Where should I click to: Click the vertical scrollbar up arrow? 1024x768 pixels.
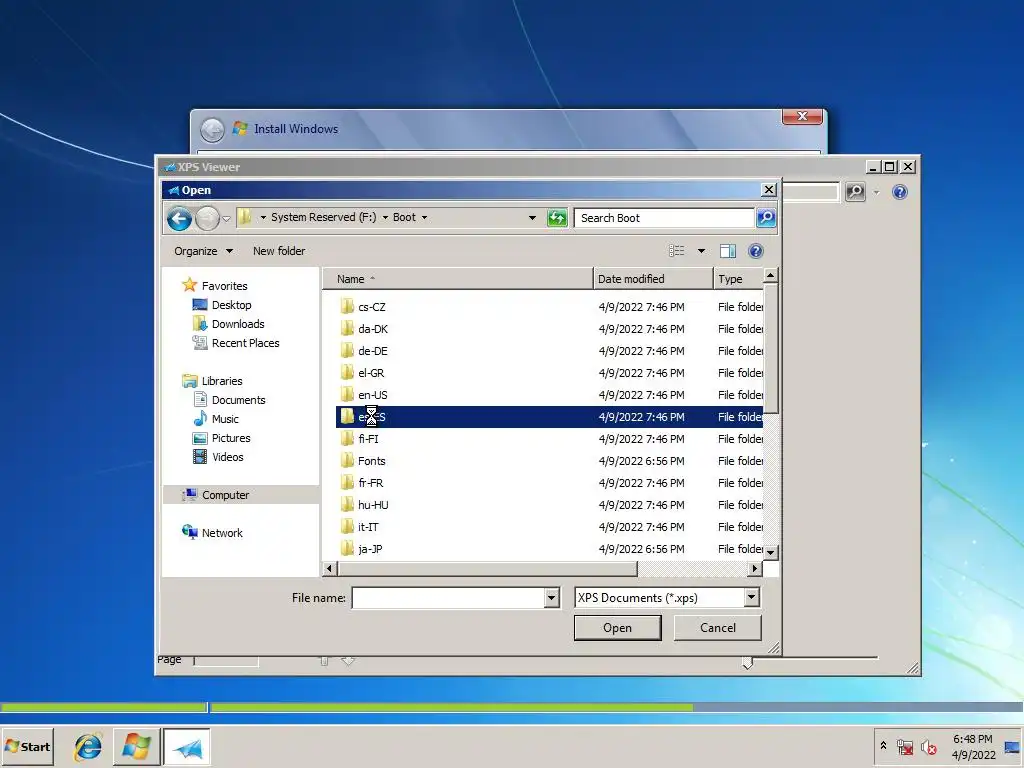pos(771,276)
